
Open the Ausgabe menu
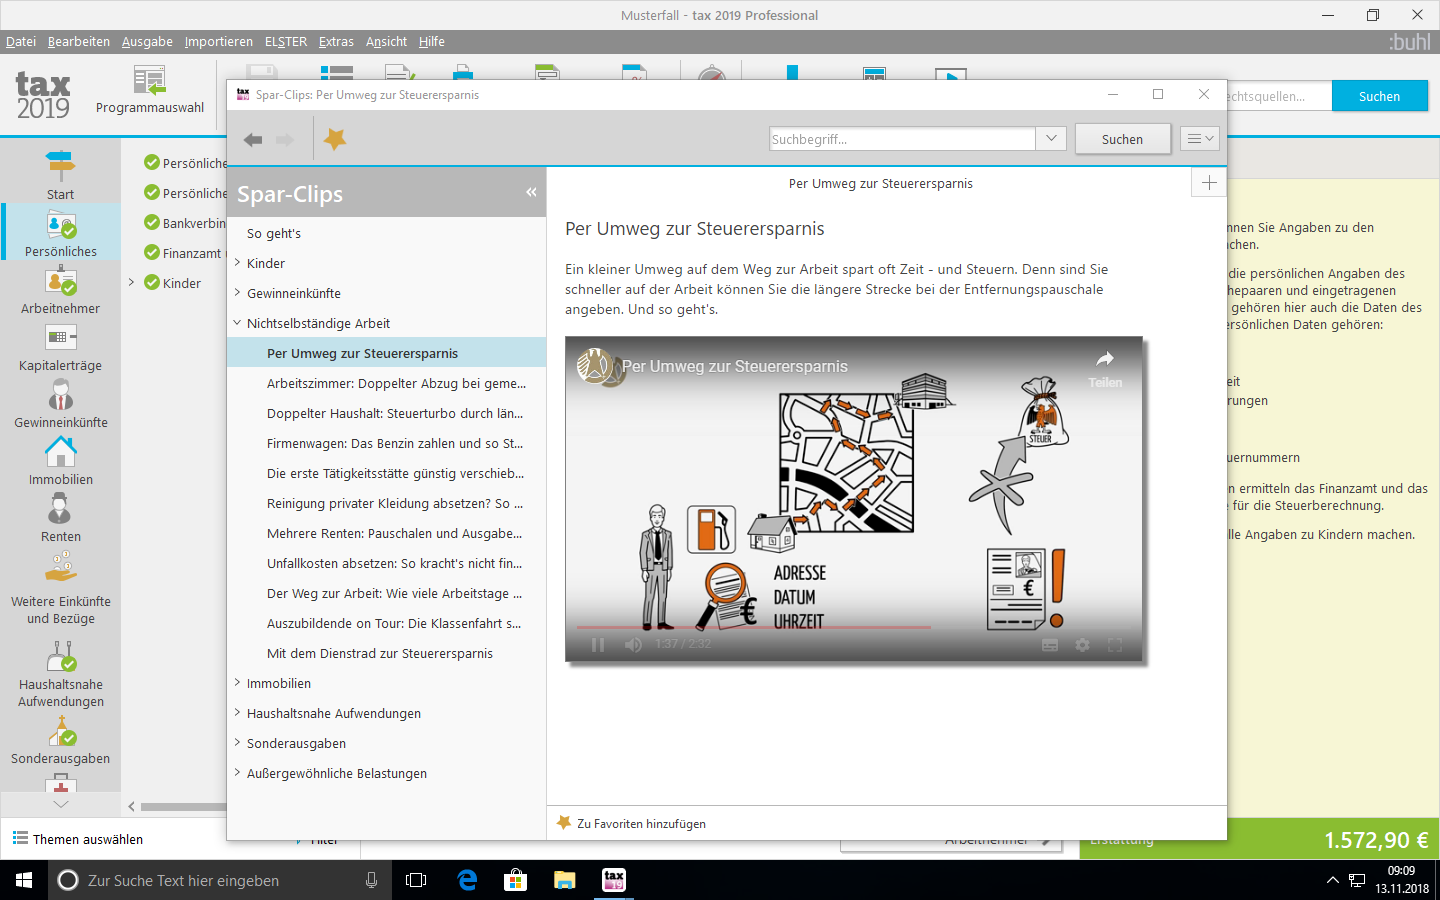pyautogui.click(x=147, y=41)
